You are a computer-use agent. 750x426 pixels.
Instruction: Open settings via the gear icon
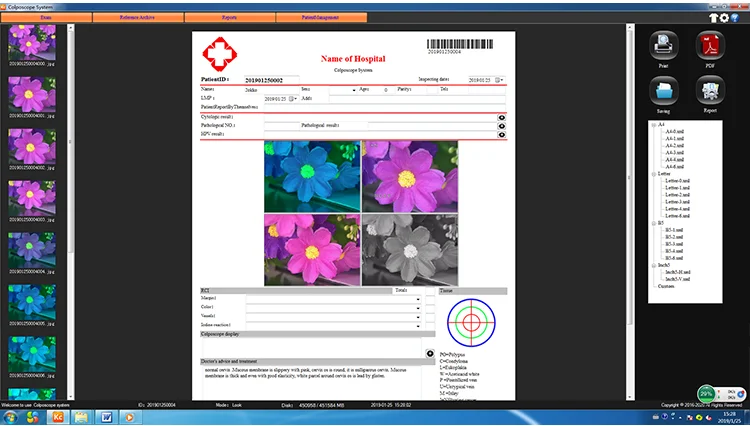click(x=723, y=18)
